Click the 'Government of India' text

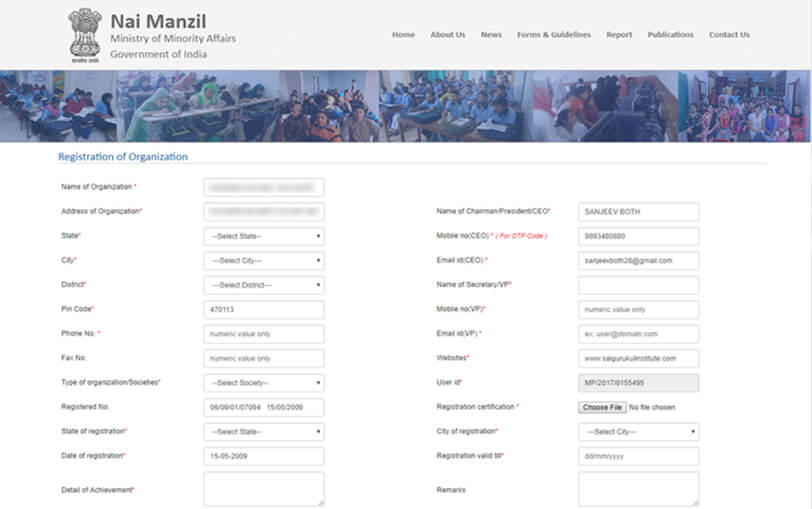pyautogui.click(x=158, y=54)
